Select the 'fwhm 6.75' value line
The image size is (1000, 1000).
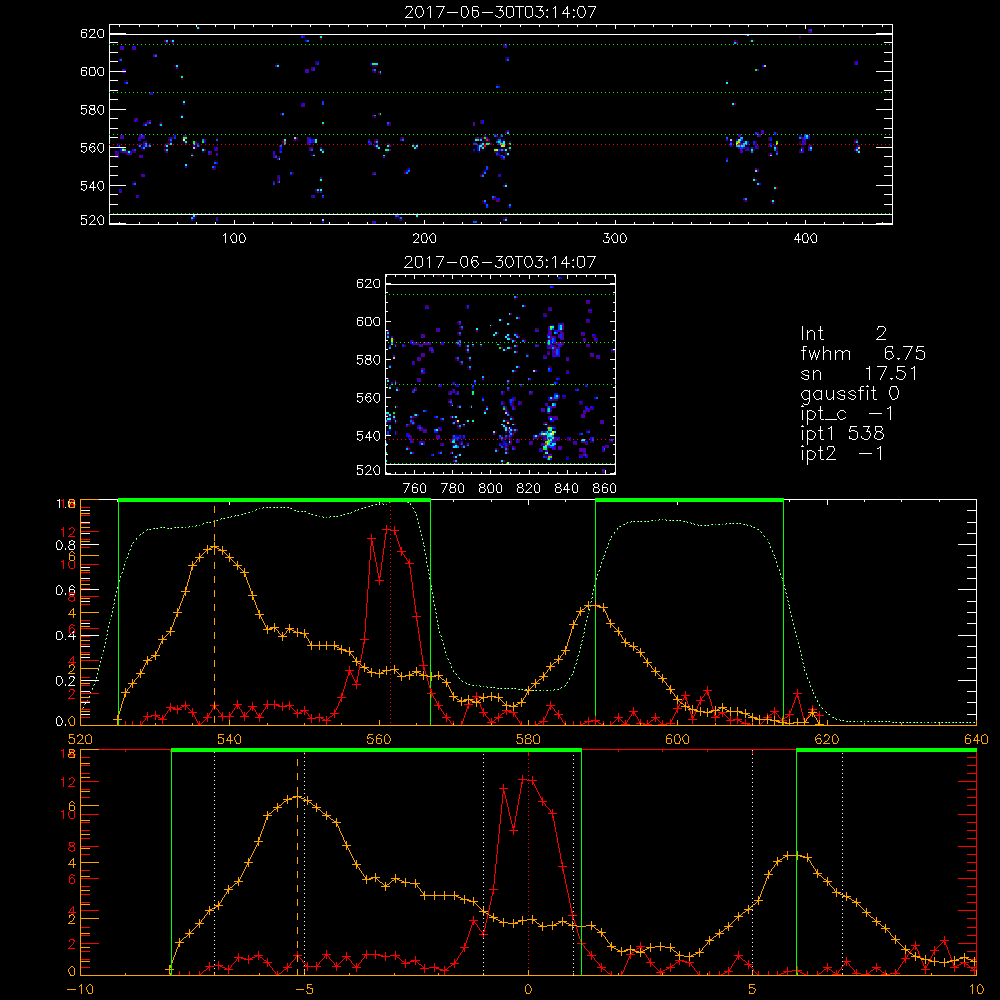pos(863,353)
